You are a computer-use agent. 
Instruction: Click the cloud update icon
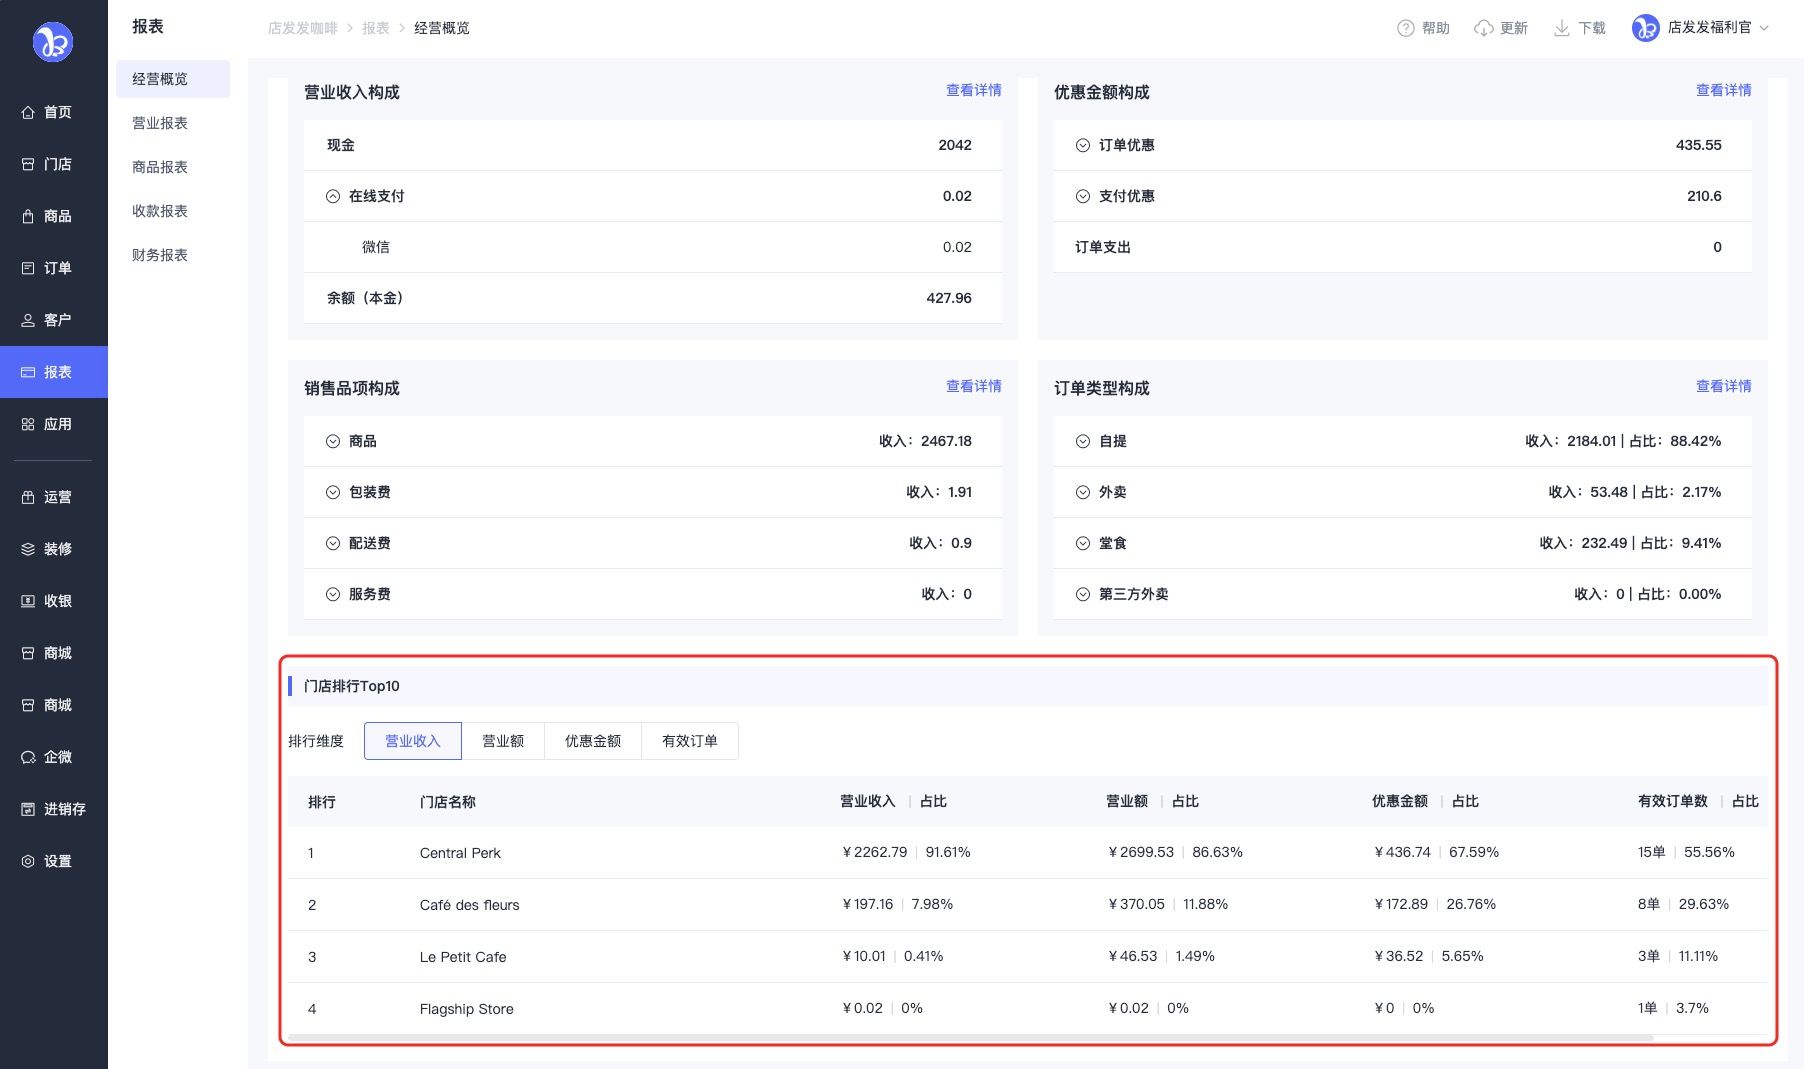(1484, 28)
